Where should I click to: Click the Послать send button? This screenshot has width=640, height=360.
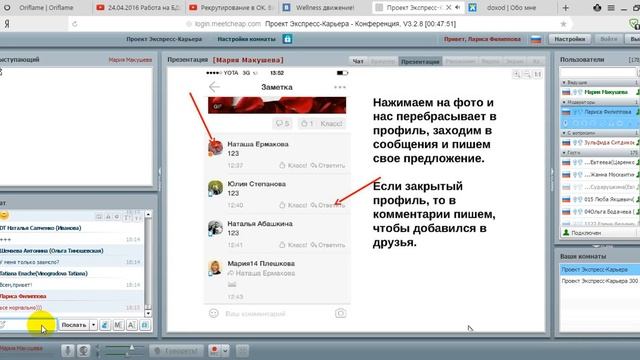click(x=74, y=325)
